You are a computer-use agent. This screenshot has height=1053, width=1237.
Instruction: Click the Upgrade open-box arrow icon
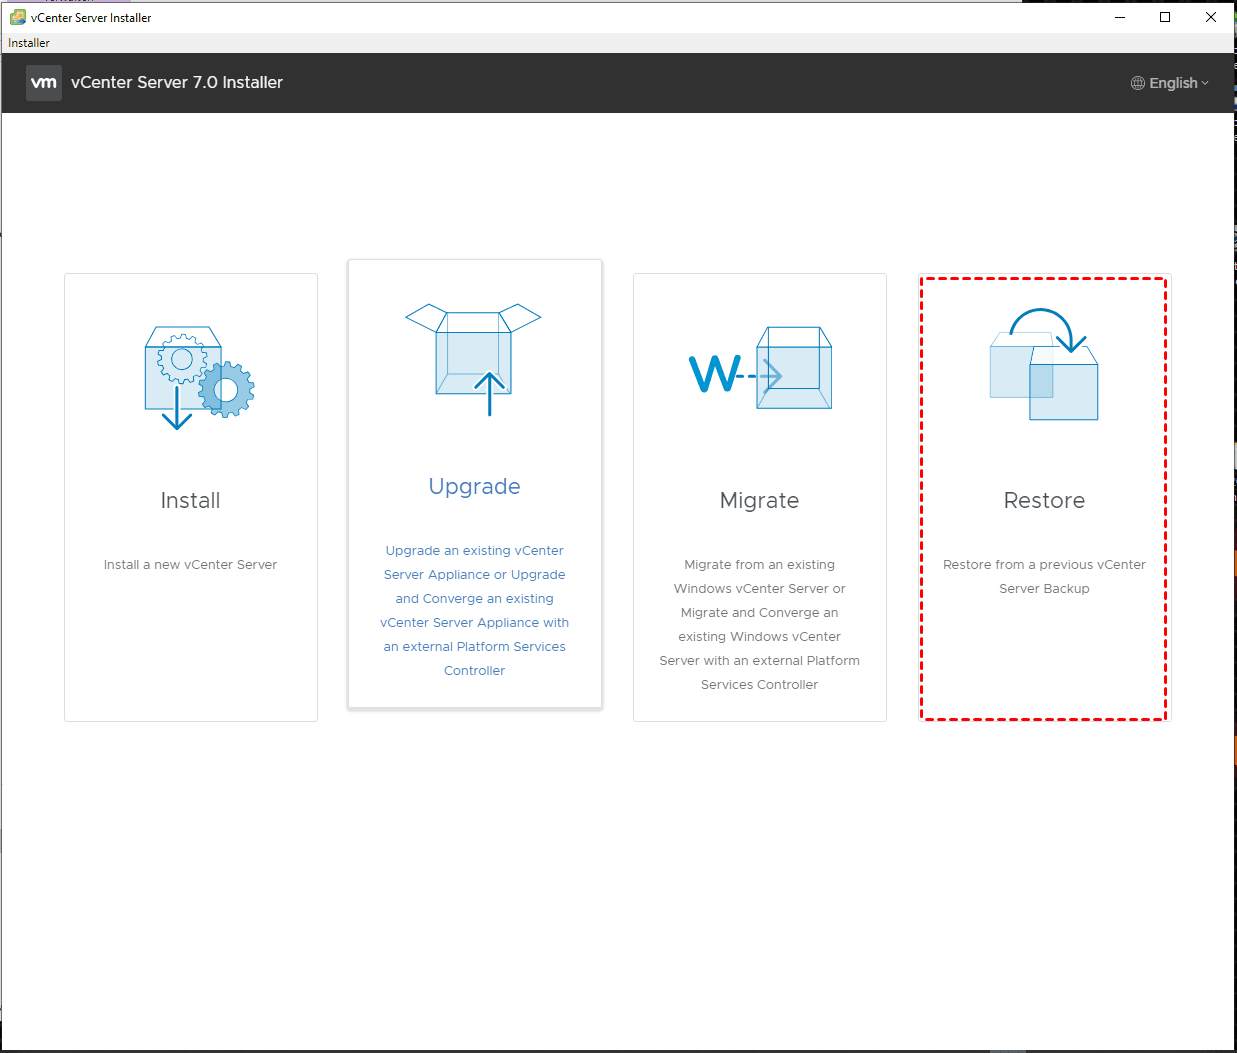[x=474, y=359]
